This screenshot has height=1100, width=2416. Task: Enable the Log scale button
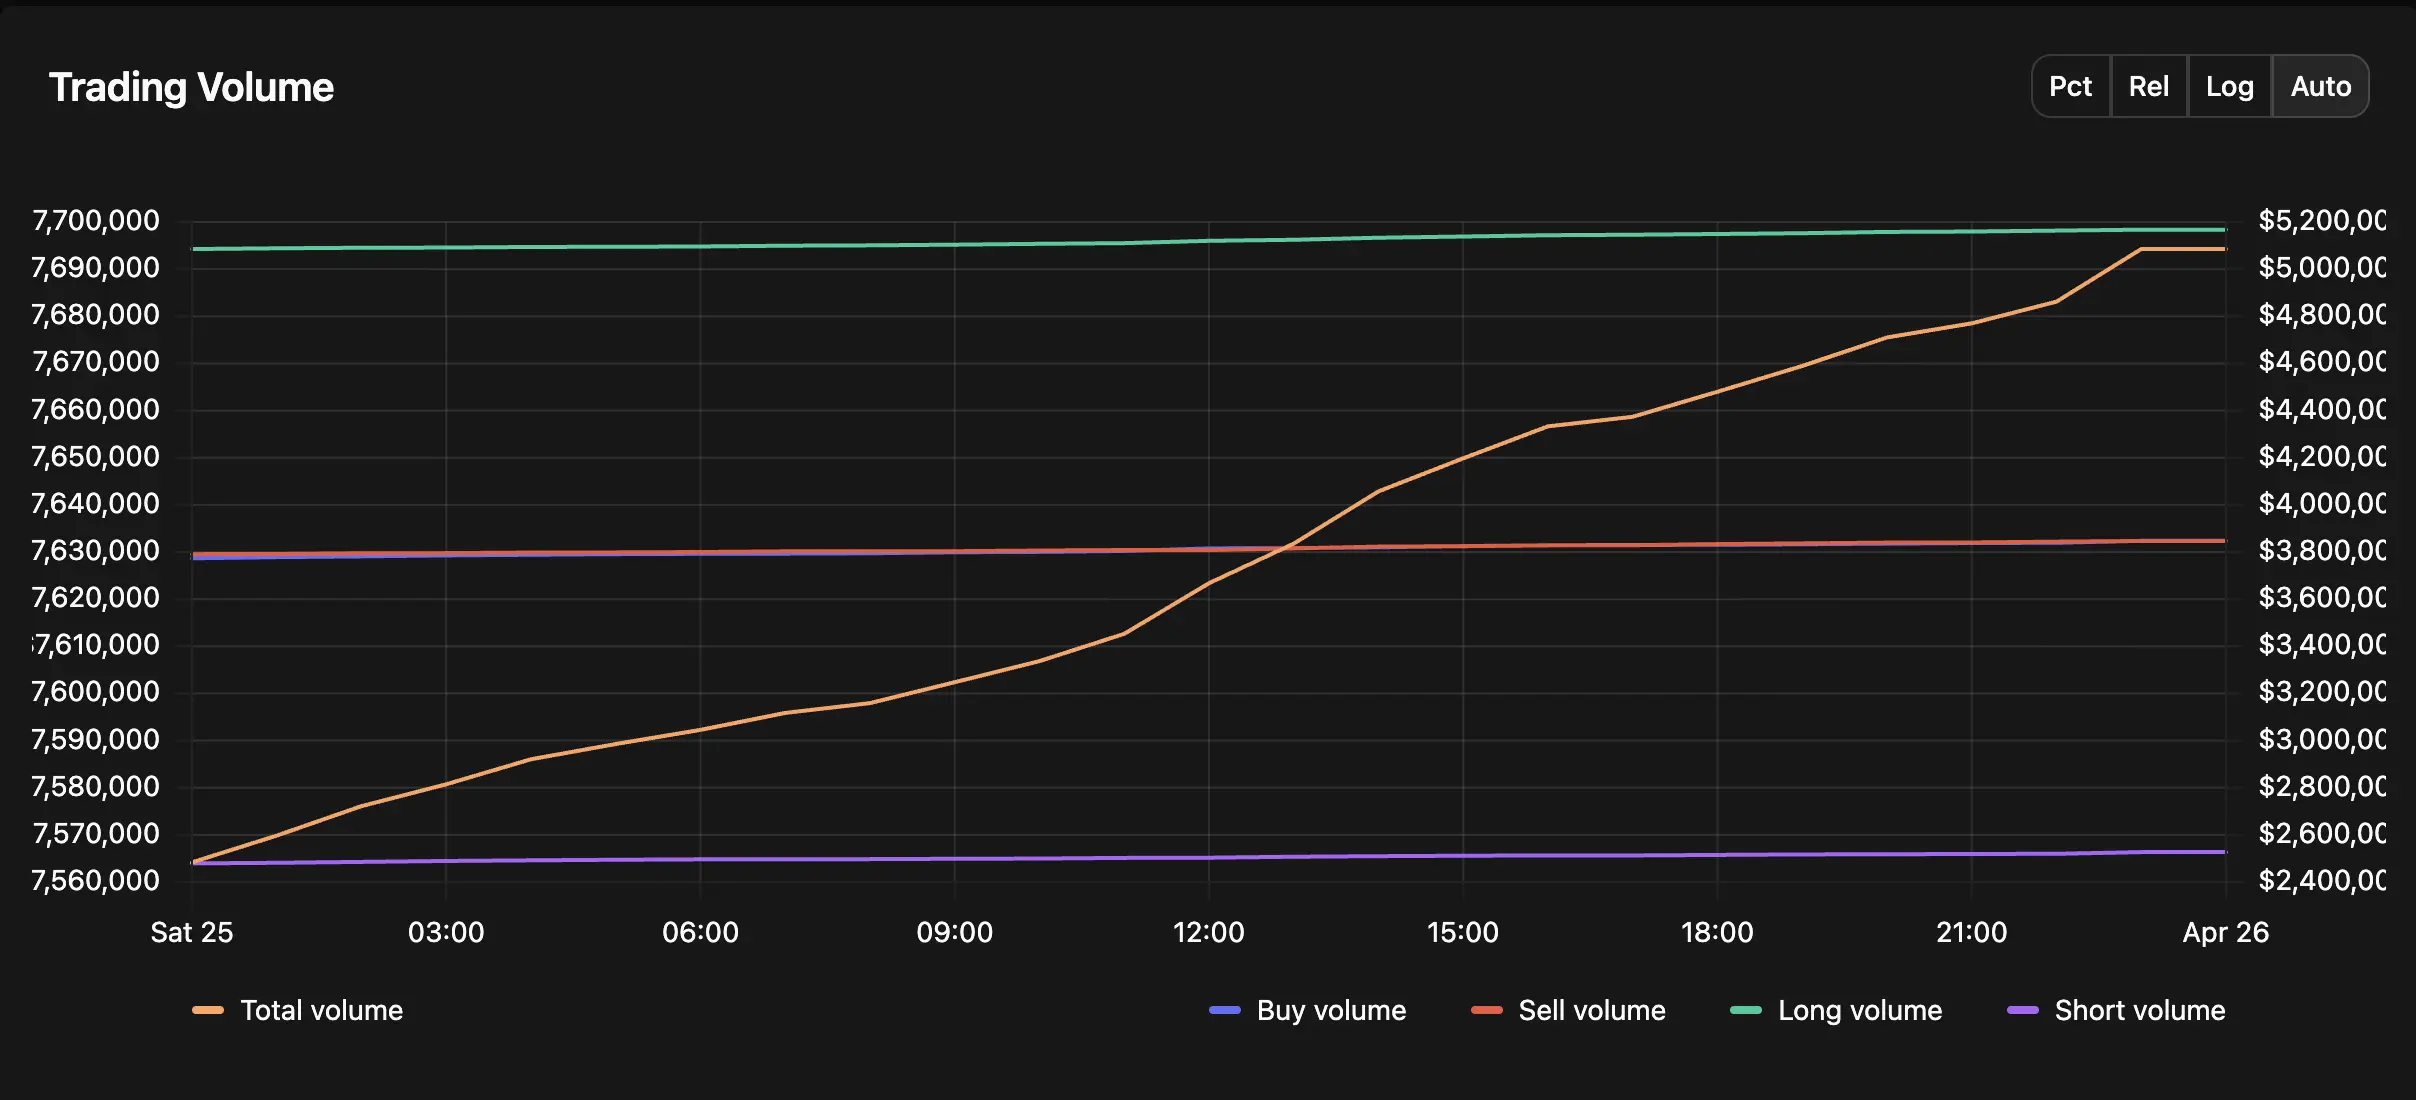coord(2230,86)
